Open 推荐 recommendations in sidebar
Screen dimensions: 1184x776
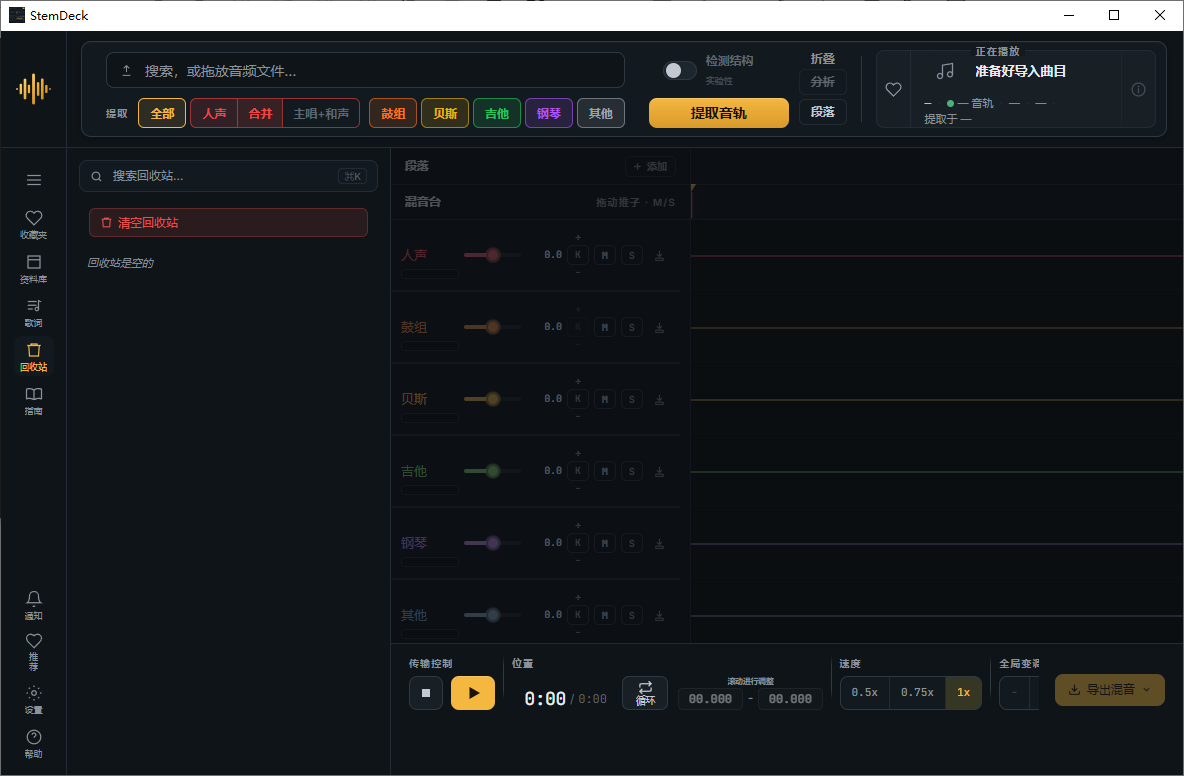click(x=33, y=651)
